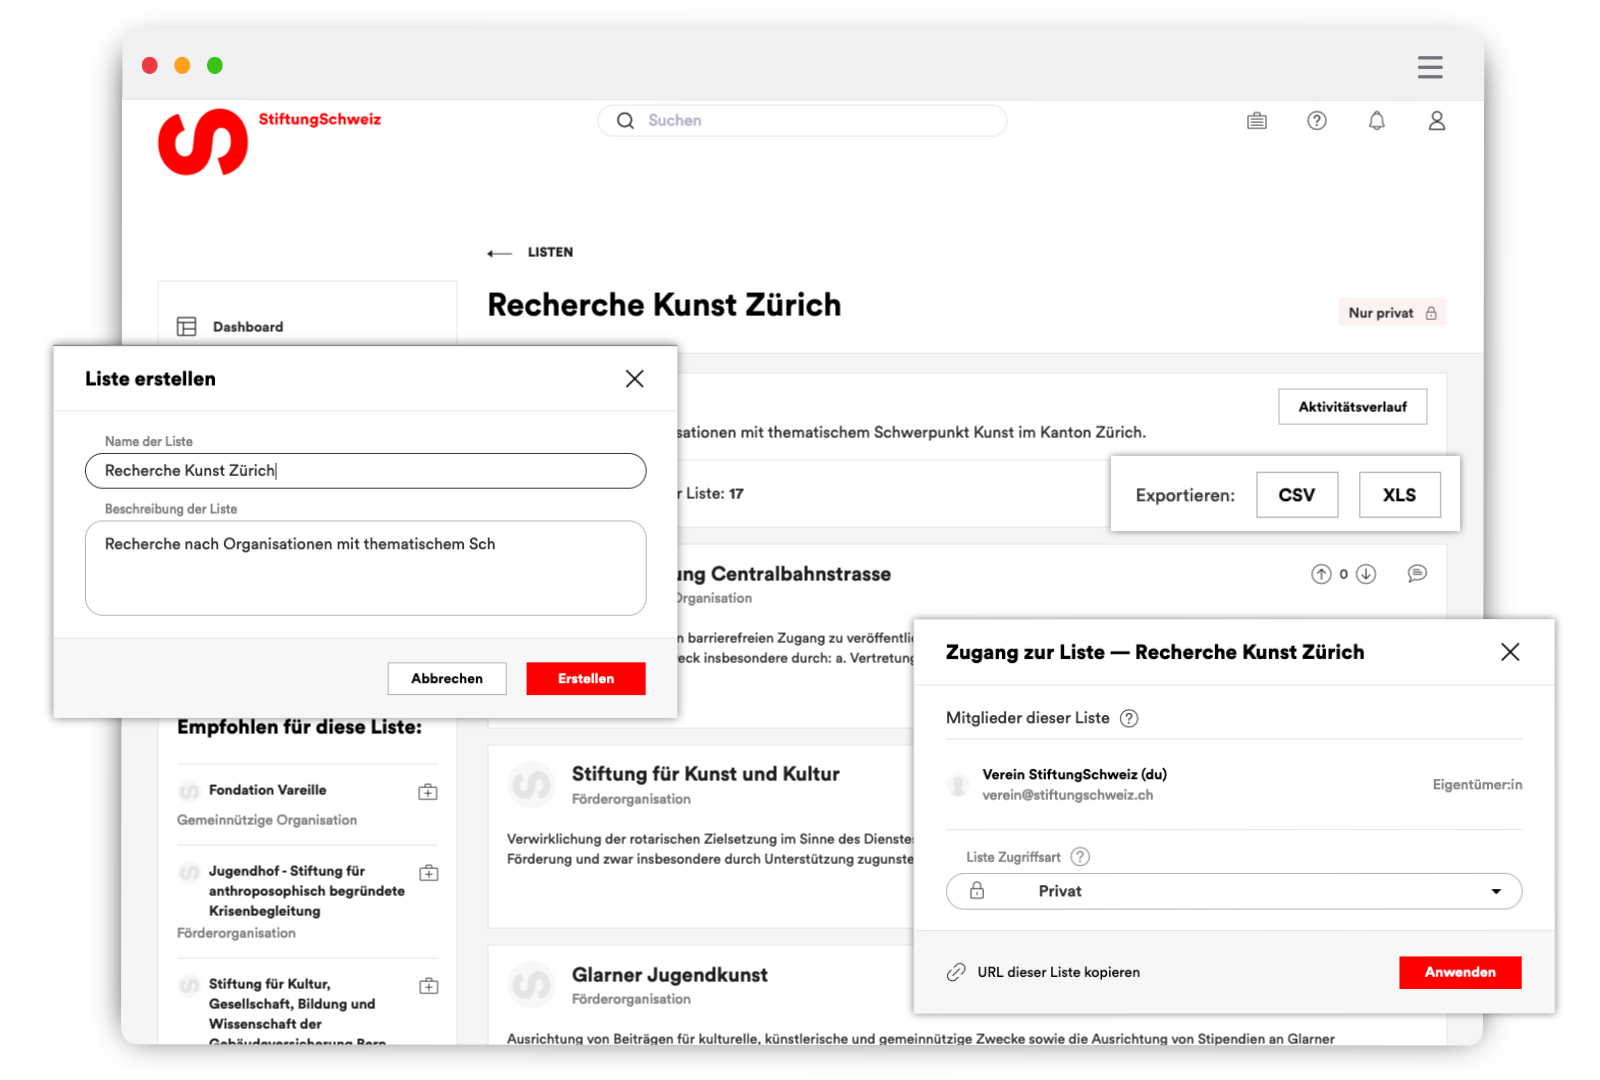Toggle the Nur privat visibility badge
The image size is (1600, 1080).
tap(1392, 313)
